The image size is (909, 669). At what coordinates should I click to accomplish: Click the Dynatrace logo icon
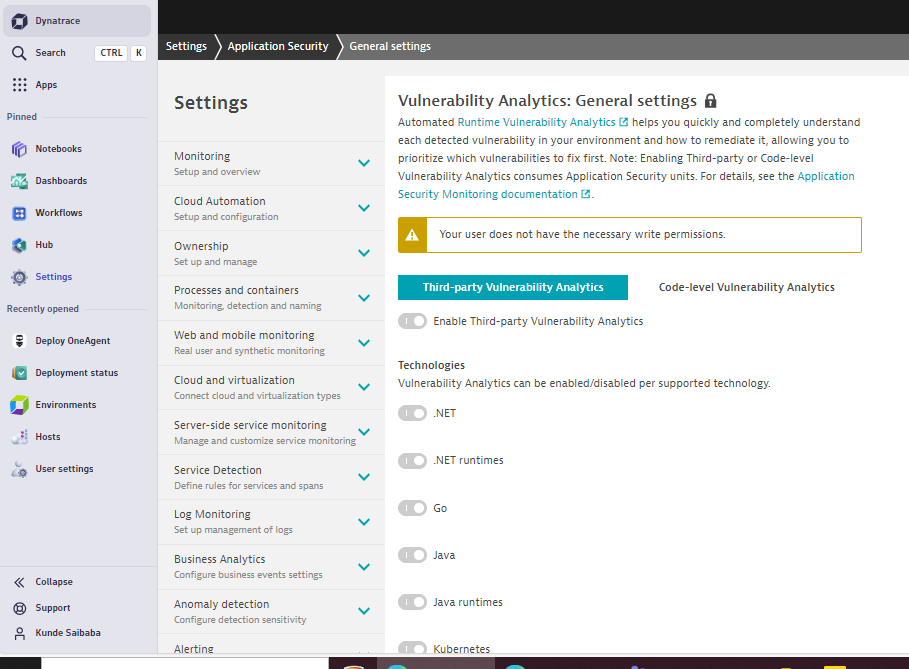(19, 21)
